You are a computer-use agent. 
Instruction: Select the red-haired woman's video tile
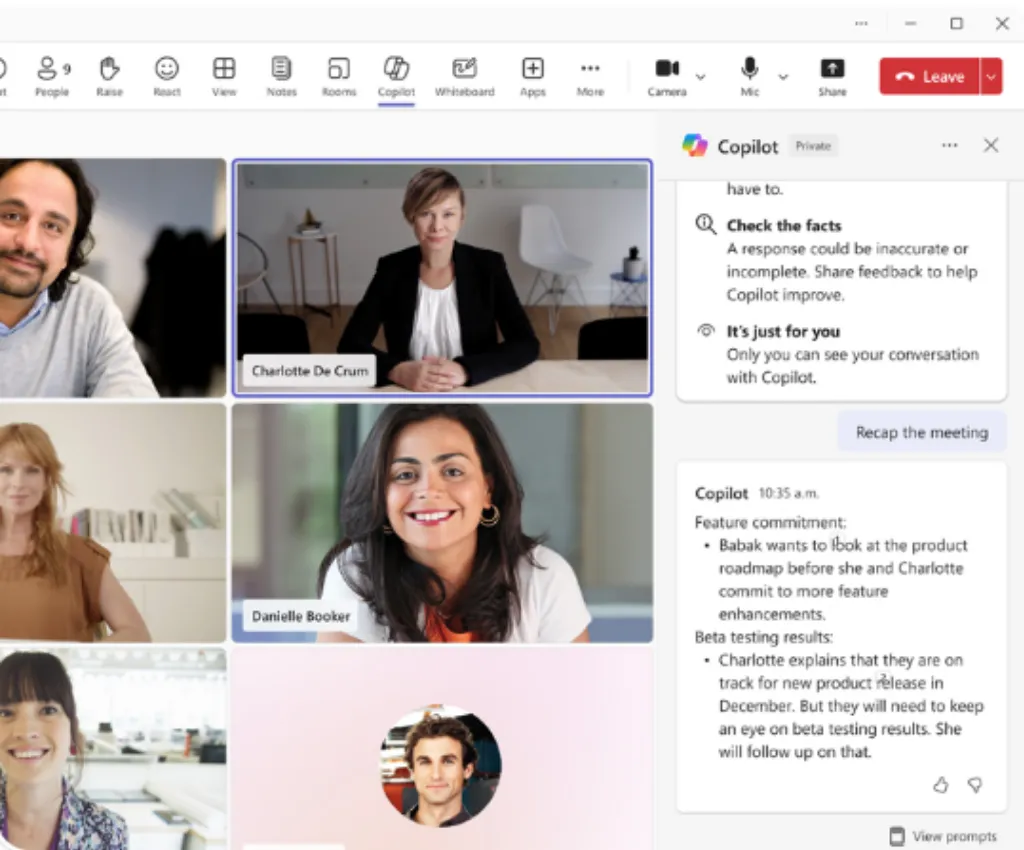[x=112, y=523]
